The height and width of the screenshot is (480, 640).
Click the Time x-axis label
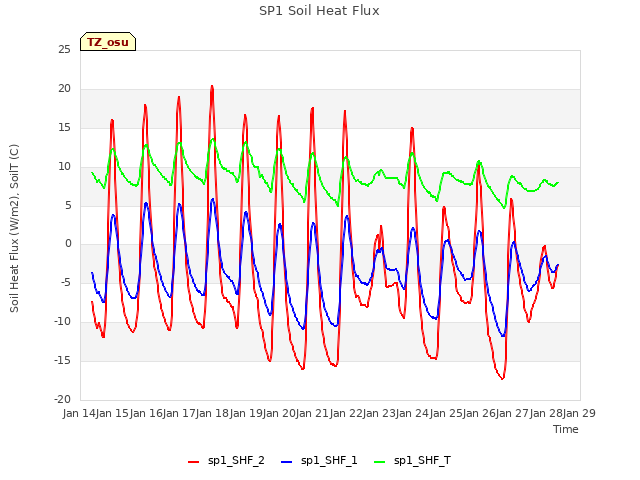click(566, 429)
